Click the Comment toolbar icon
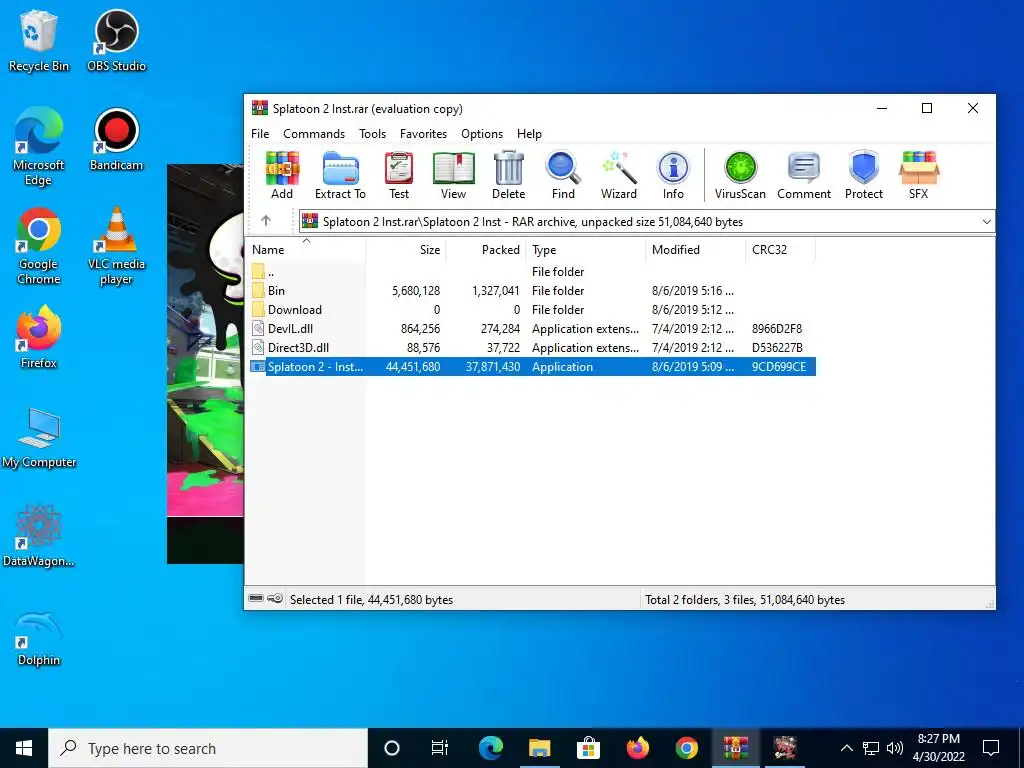 coord(804,175)
